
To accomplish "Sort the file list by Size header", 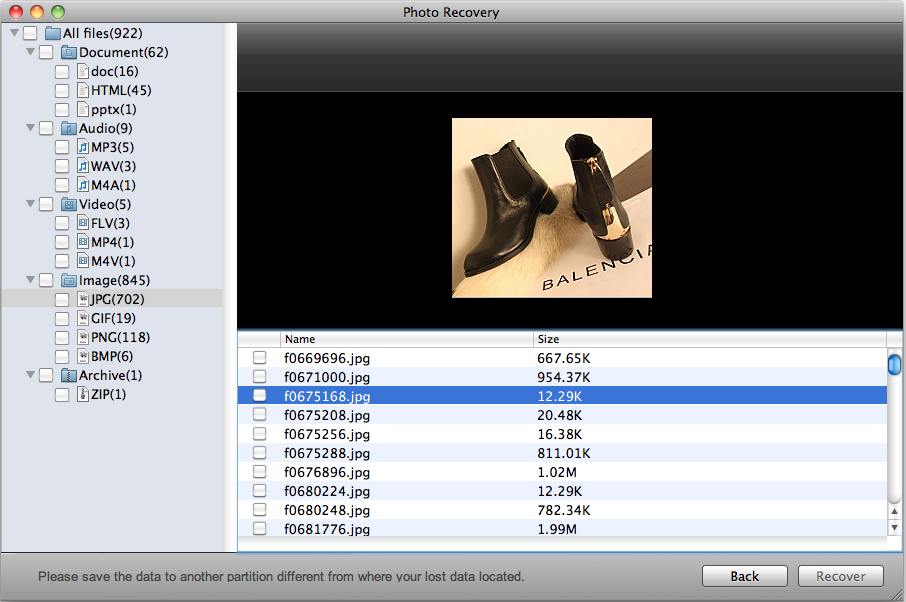I will pyautogui.click(x=710, y=339).
